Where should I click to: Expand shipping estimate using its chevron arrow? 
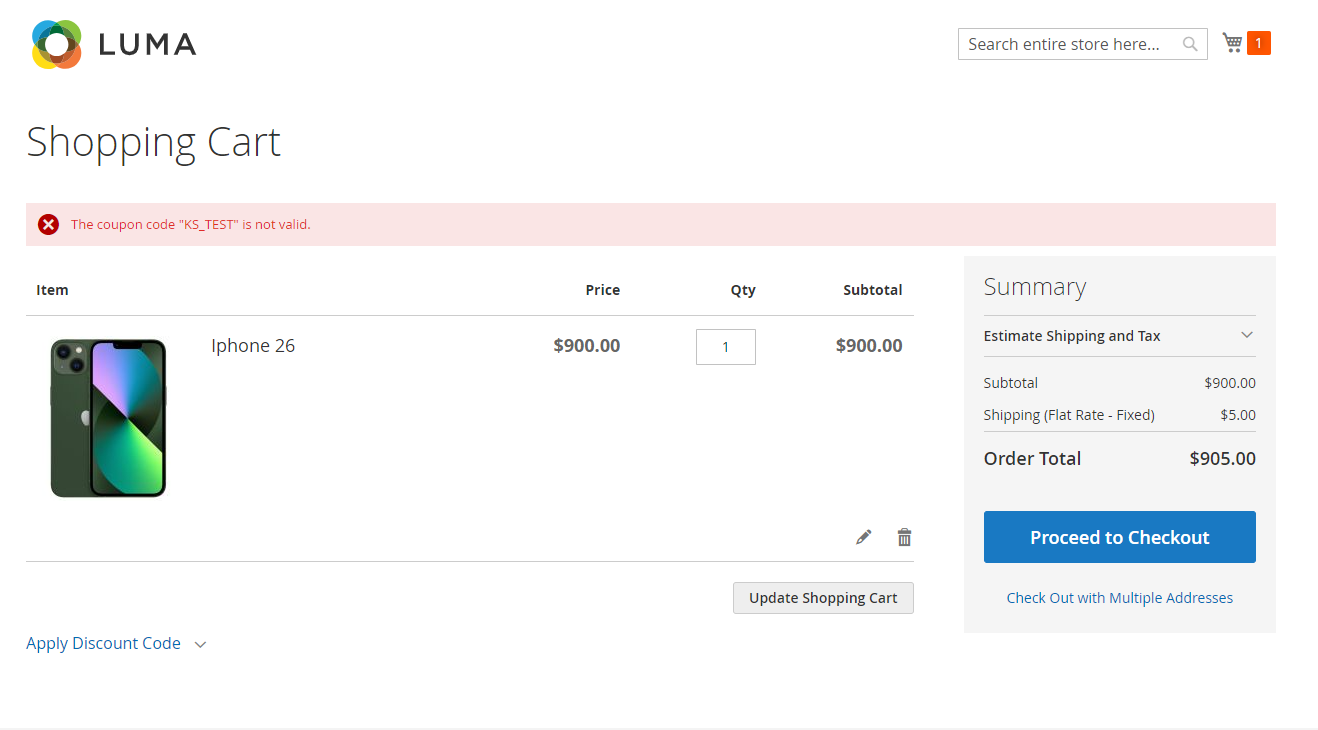pos(1246,335)
